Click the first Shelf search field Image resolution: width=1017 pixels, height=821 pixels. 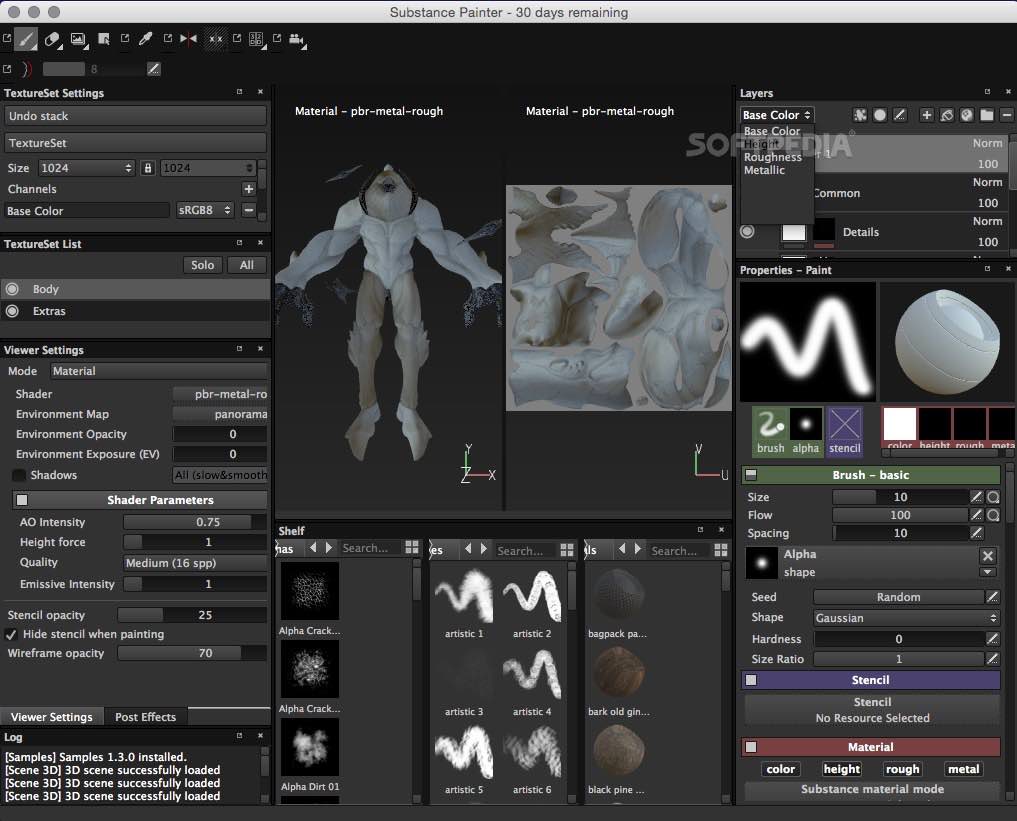pyautogui.click(x=369, y=548)
